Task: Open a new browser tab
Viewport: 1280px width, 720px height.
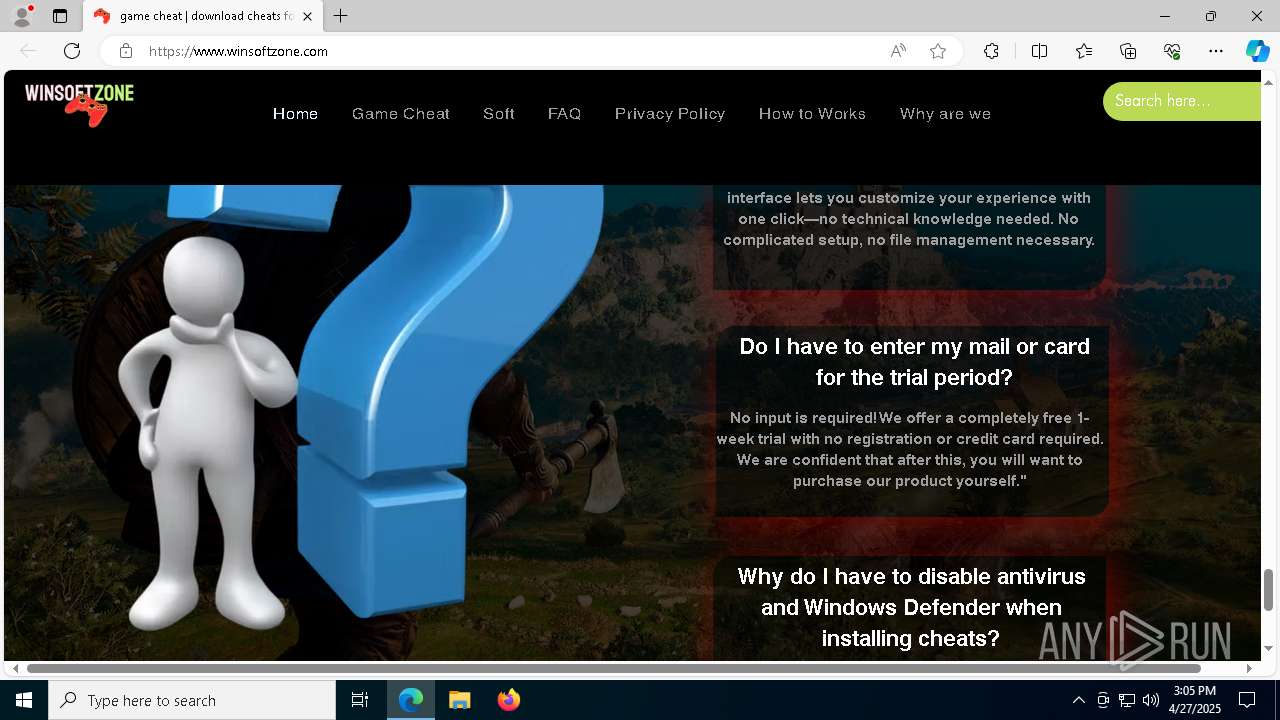Action: (341, 16)
